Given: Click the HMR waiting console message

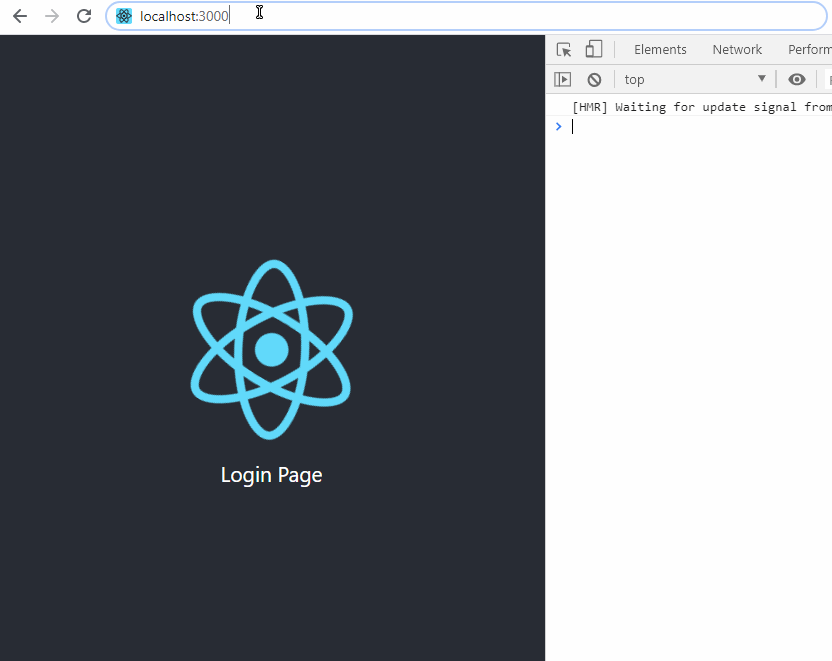Looking at the screenshot, I should pos(701,107).
